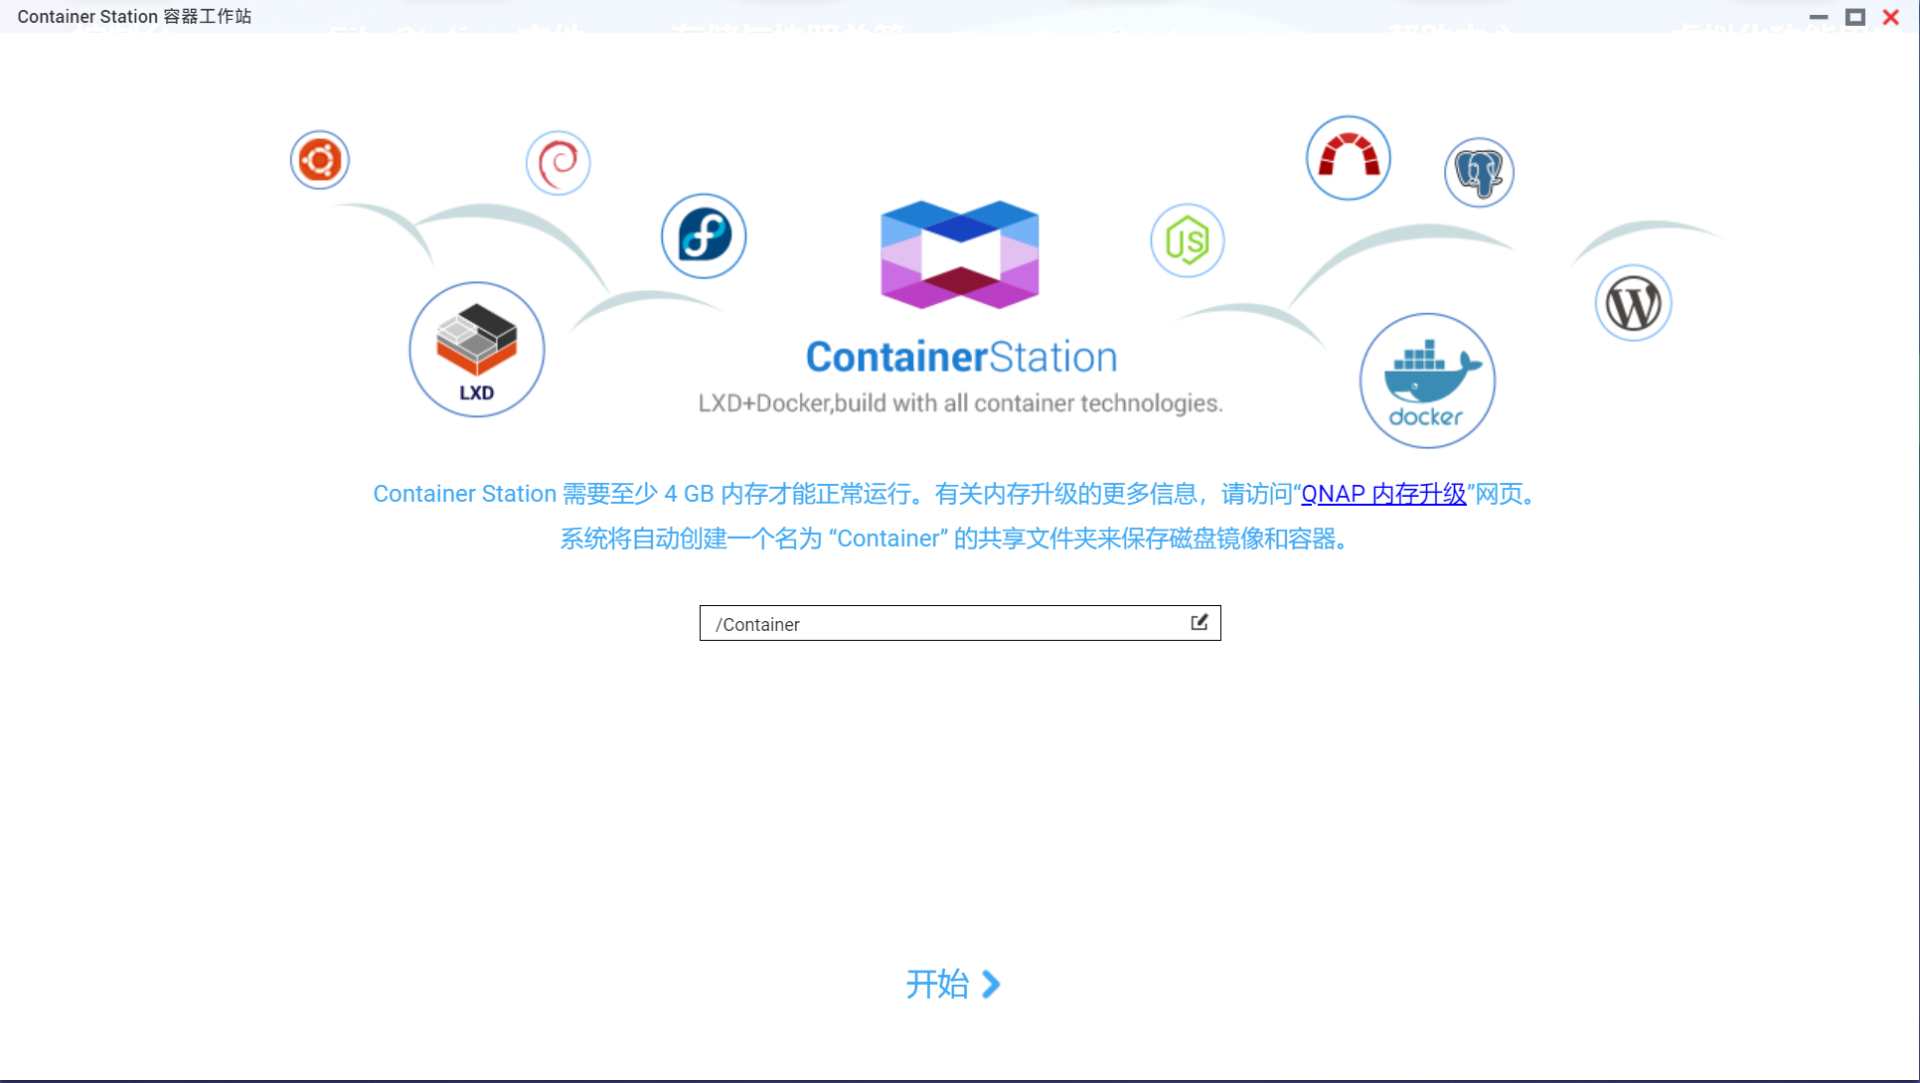This screenshot has width=1920, height=1083.
Task: Click the Container Station 容器工作站 window title
Action: point(134,16)
